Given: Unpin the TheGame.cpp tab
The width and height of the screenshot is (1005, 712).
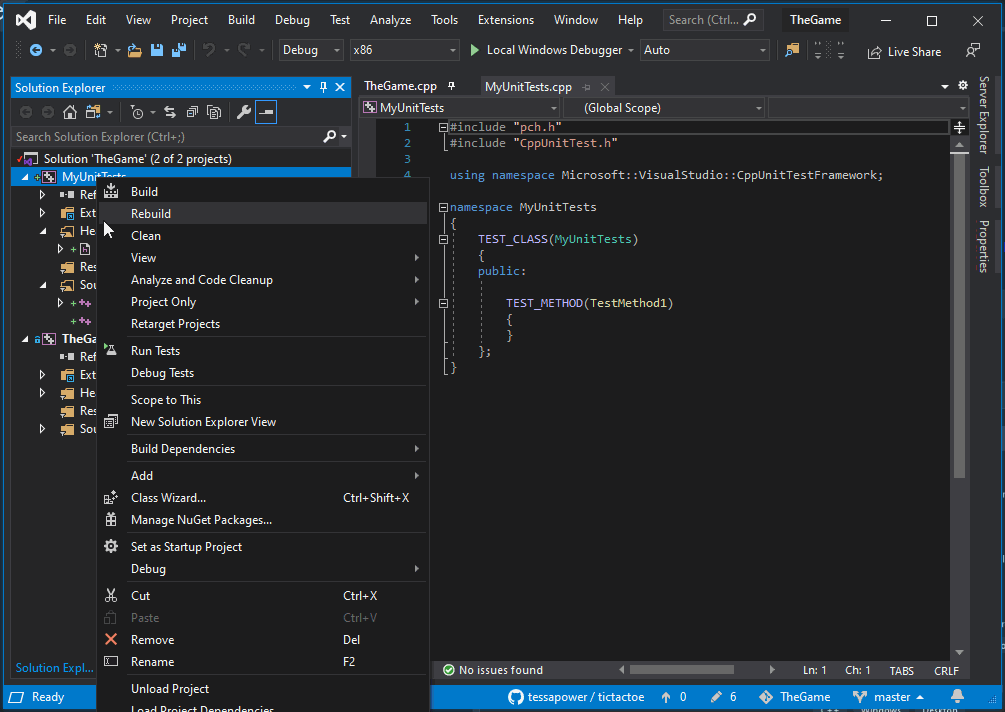Looking at the screenshot, I should (x=452, y=86).
